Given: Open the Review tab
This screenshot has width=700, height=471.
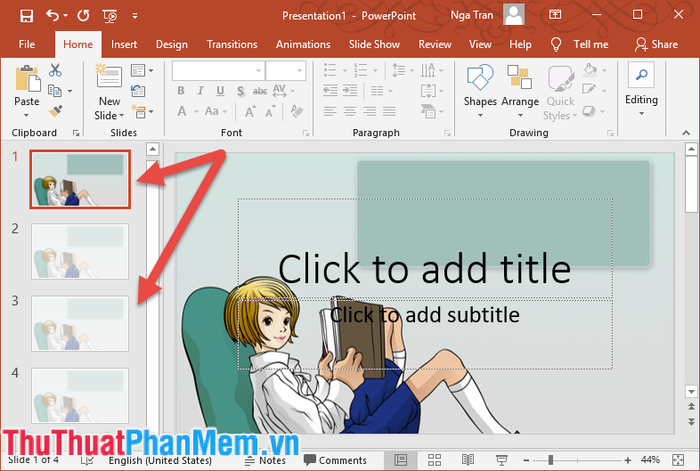Looking at the screenshot, I should 435,44.
